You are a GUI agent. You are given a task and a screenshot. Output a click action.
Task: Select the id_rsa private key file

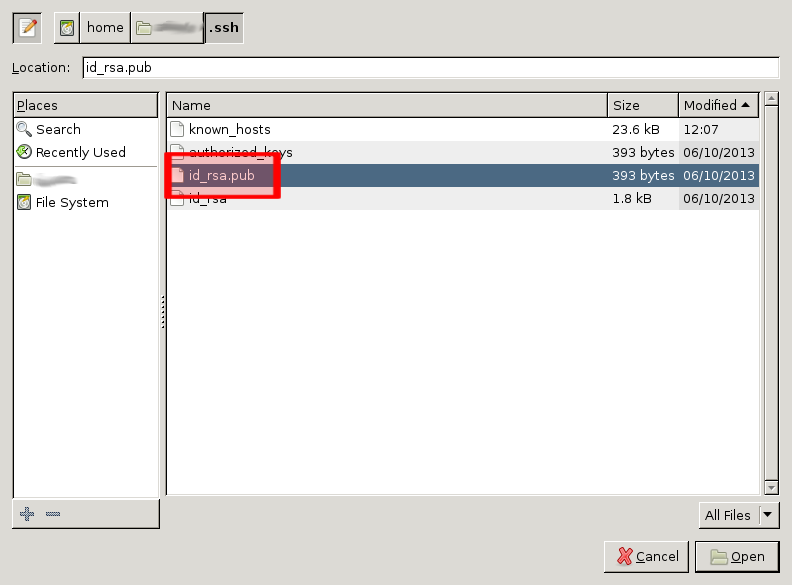coord(207,198)
